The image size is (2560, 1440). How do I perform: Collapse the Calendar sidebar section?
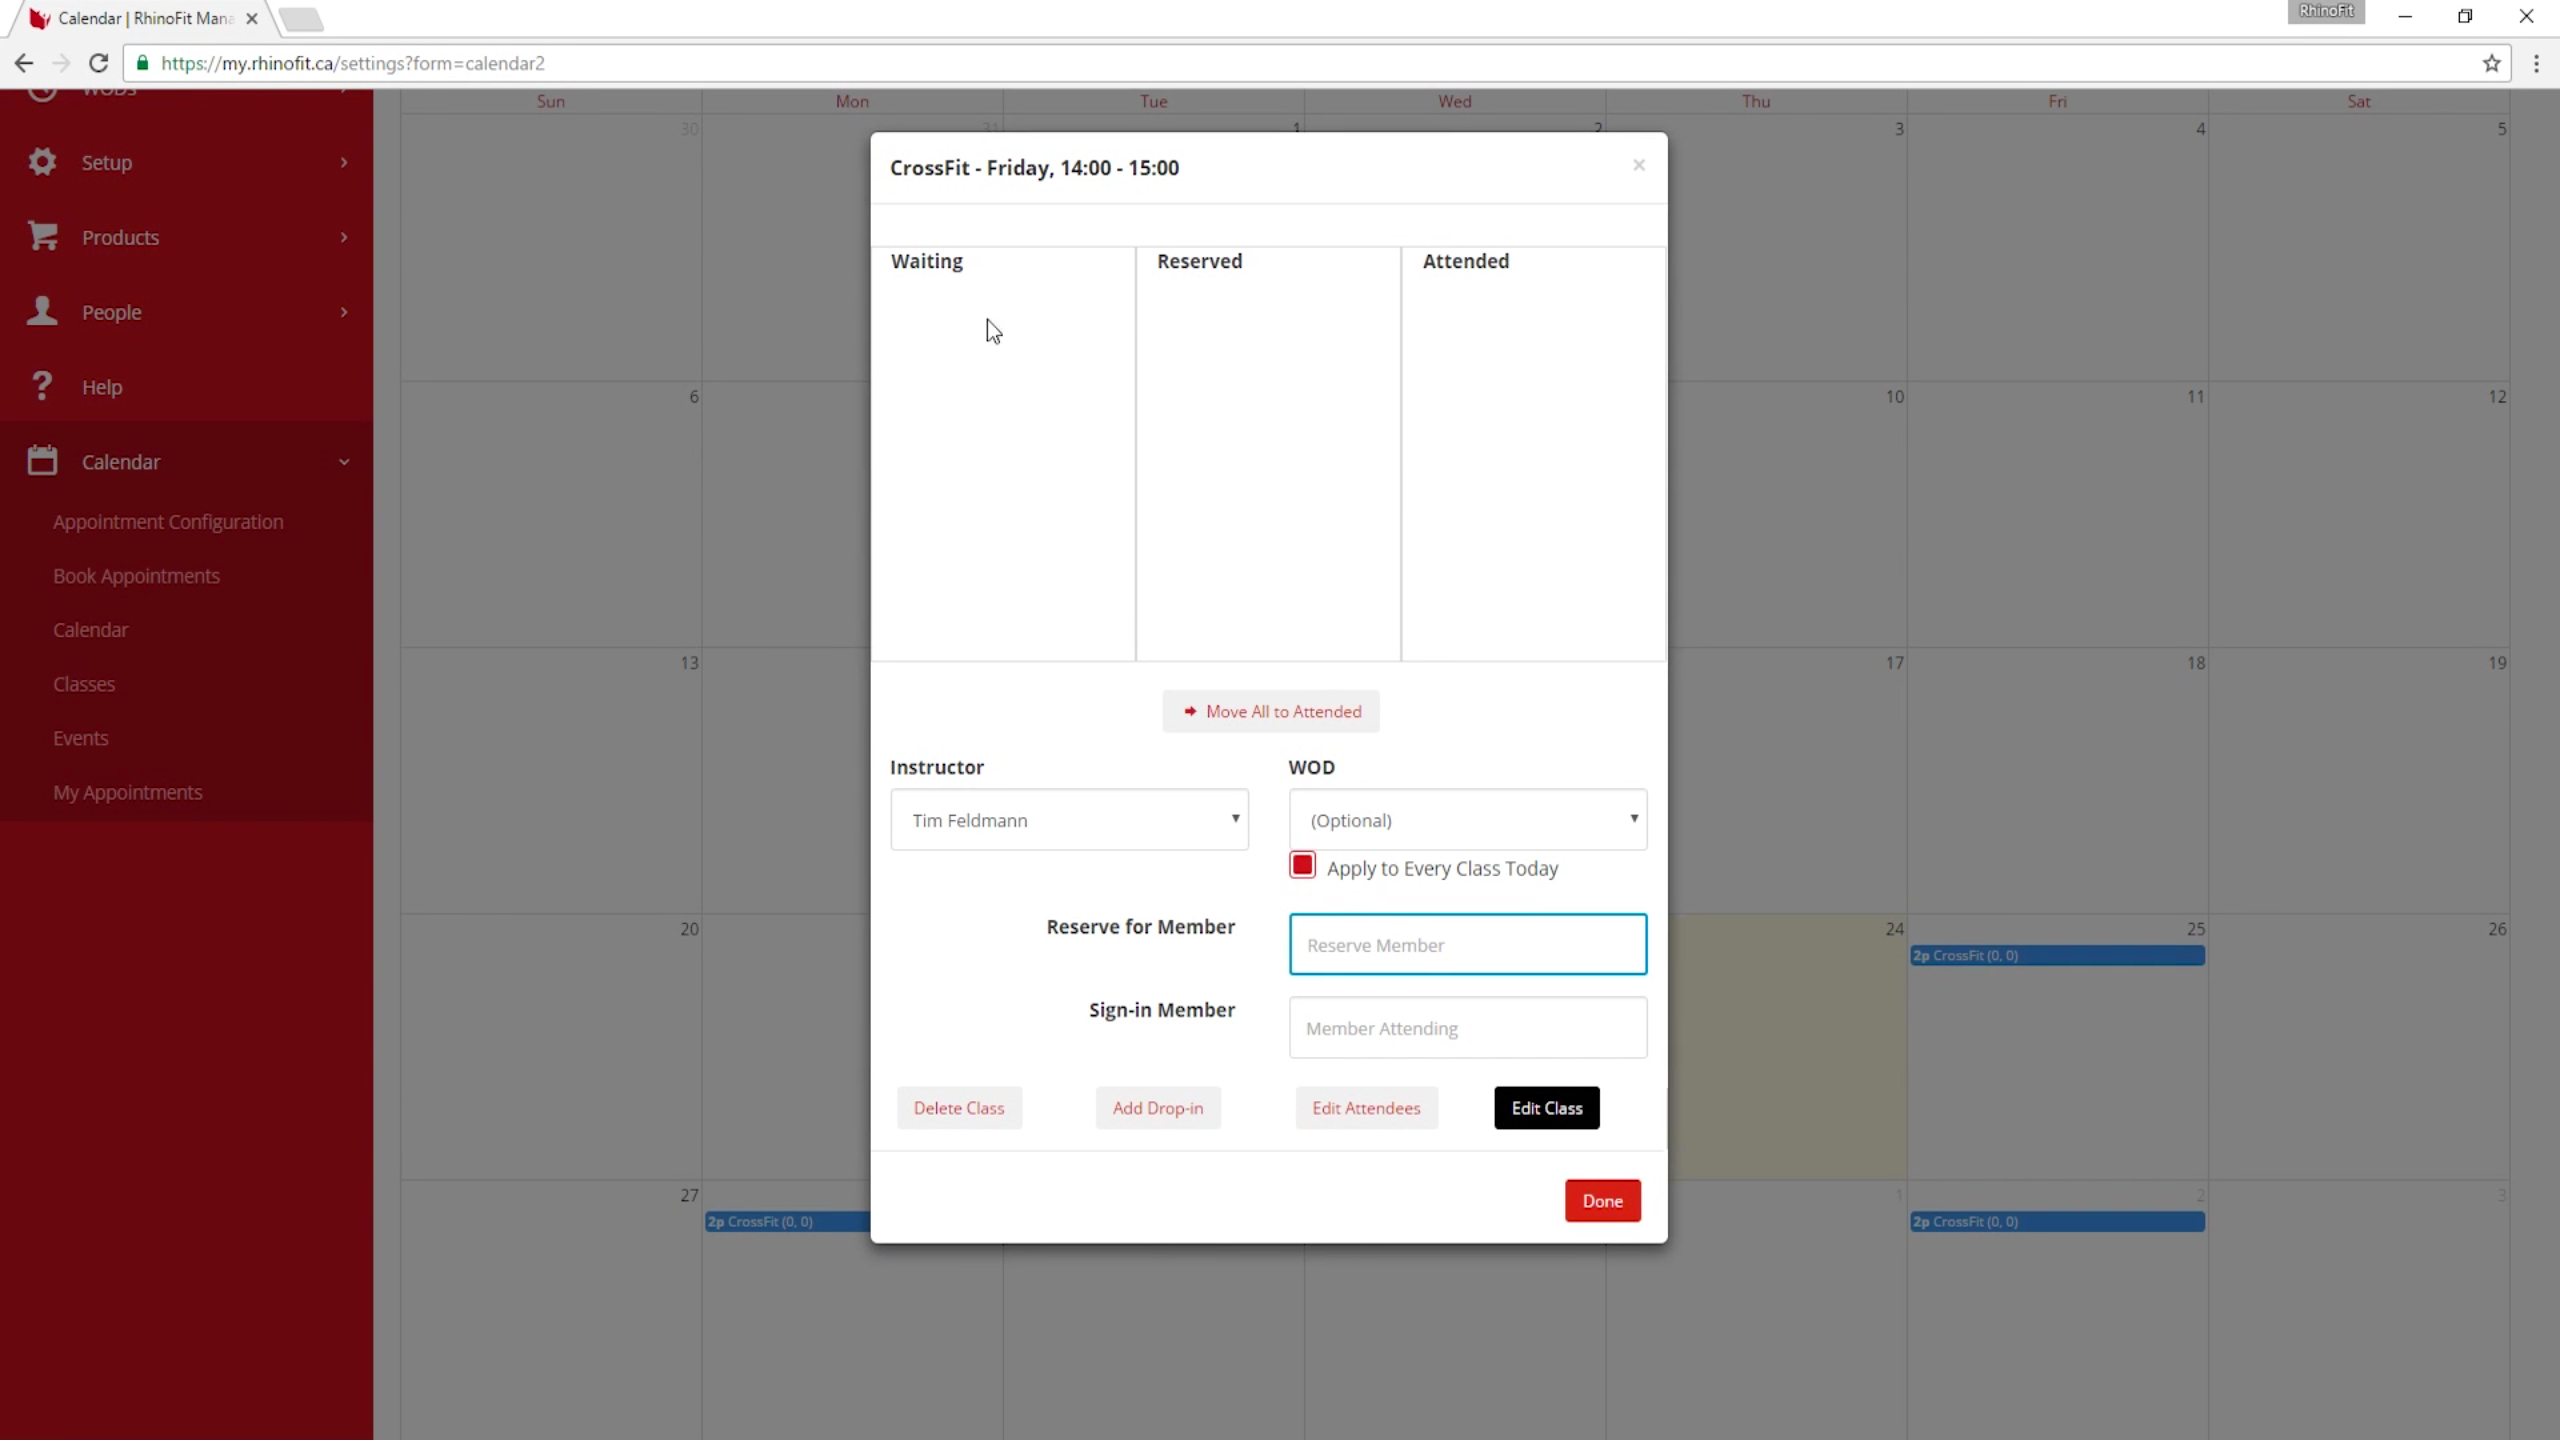coord(344,462)
